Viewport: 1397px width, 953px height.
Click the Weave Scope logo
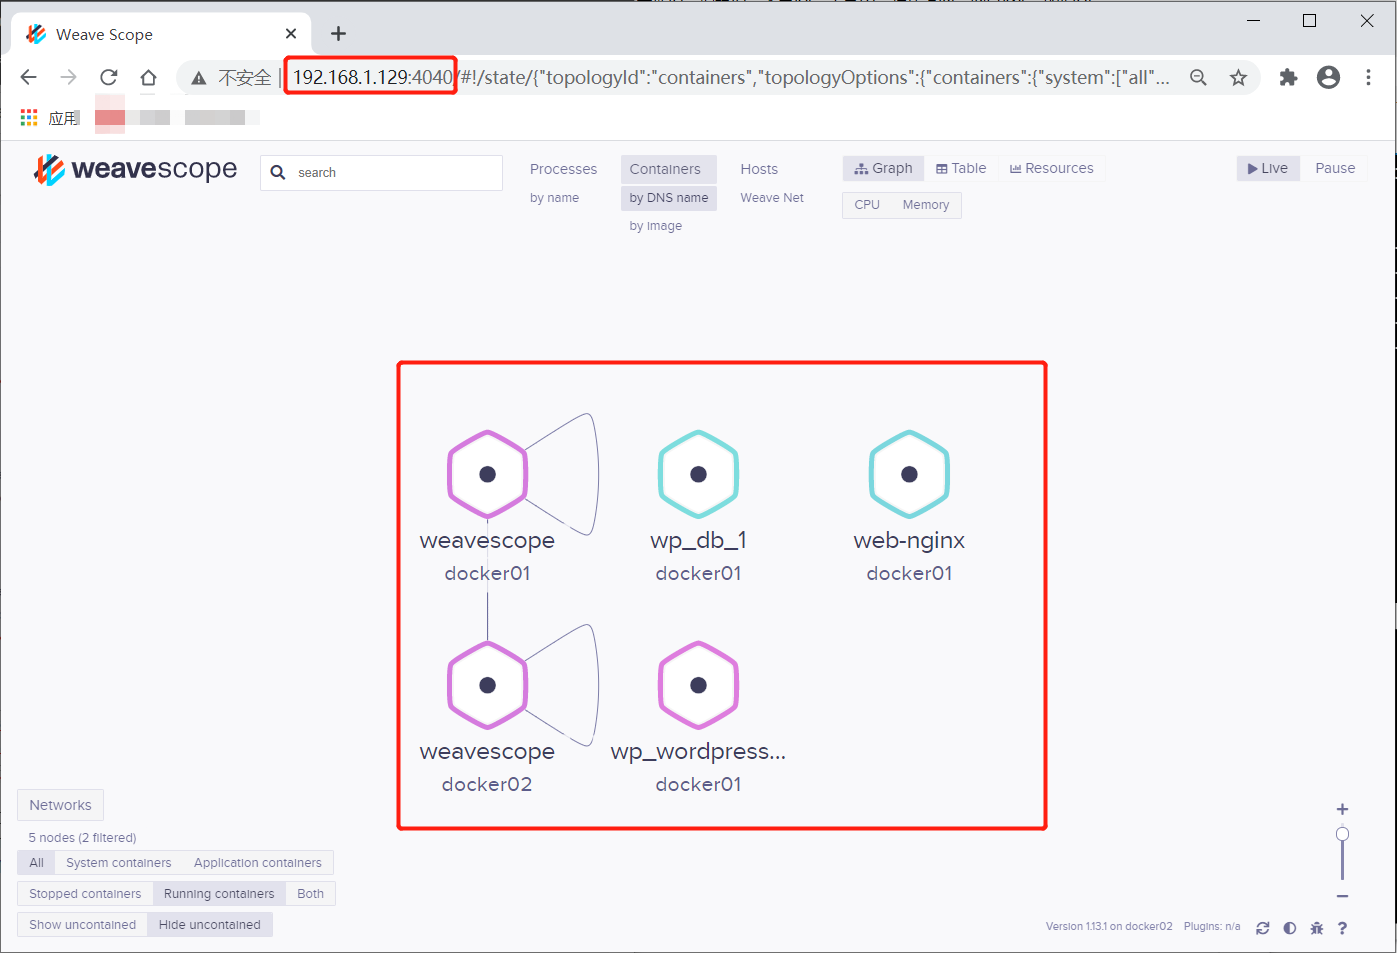click(x=136, y=170)
